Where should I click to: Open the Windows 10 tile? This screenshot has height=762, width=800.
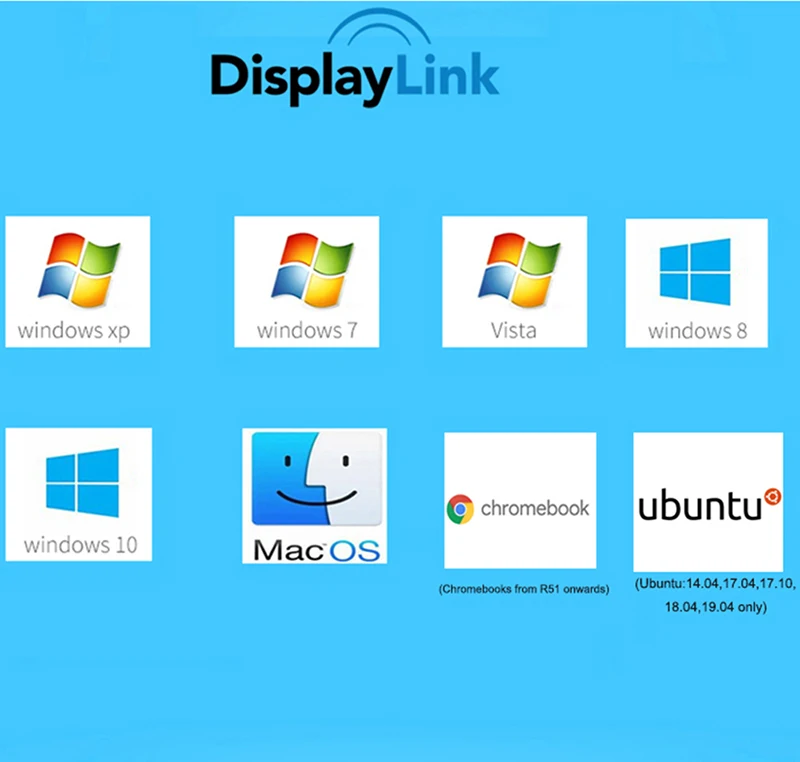click(x=79, y=494)
